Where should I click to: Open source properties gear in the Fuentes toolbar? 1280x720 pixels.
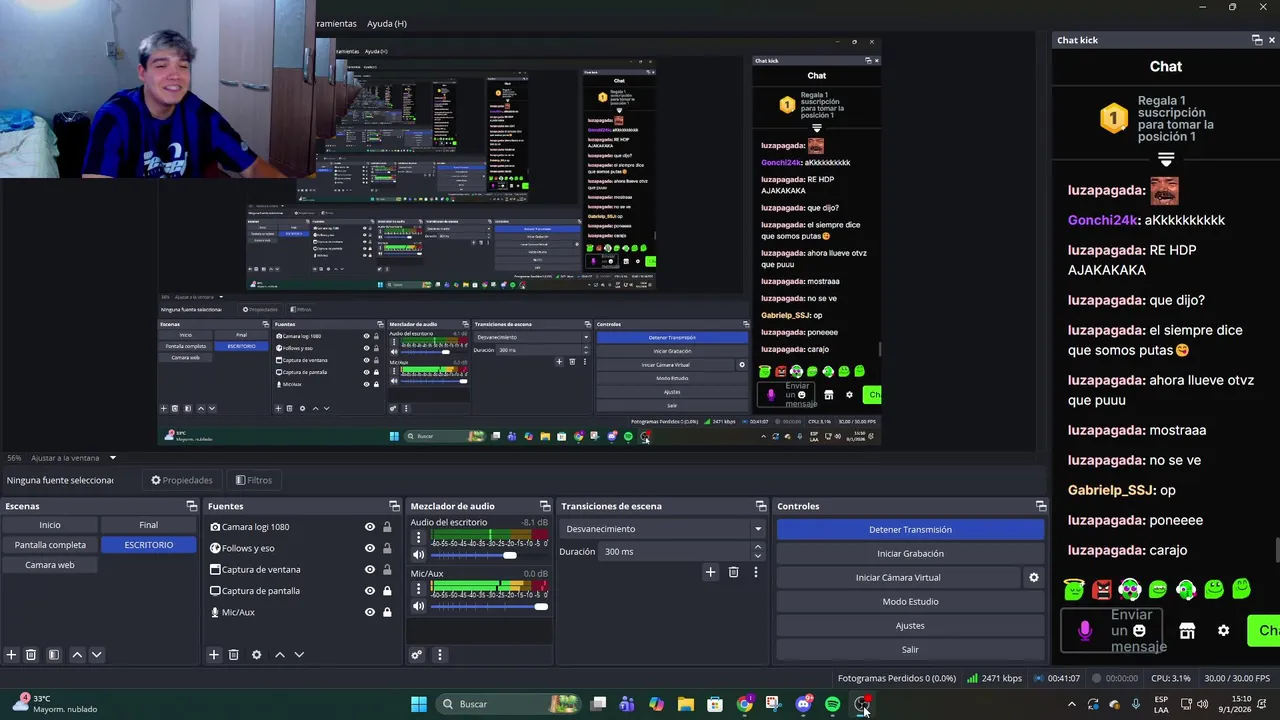256,655
